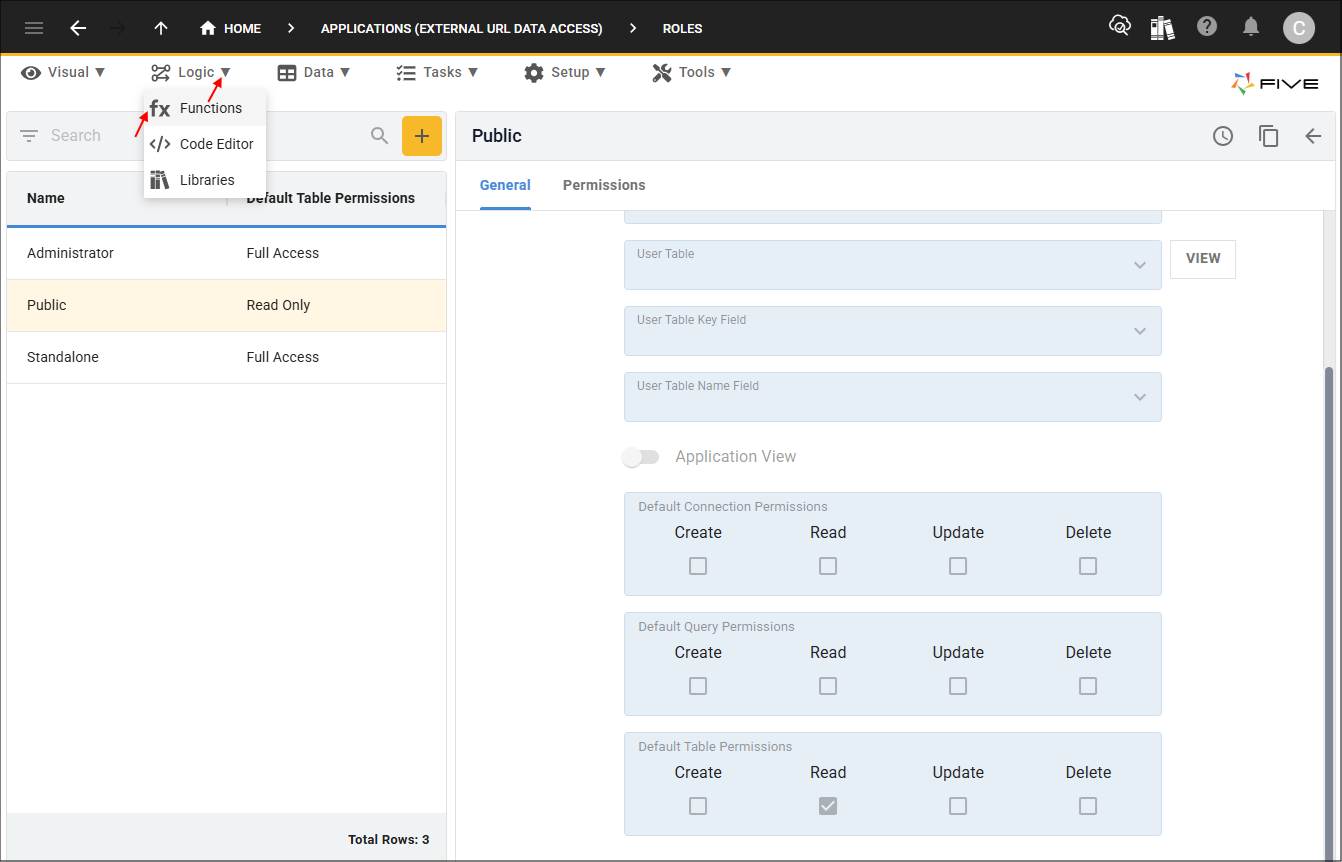Click the yellow plus add button

(x=421, y=136)
